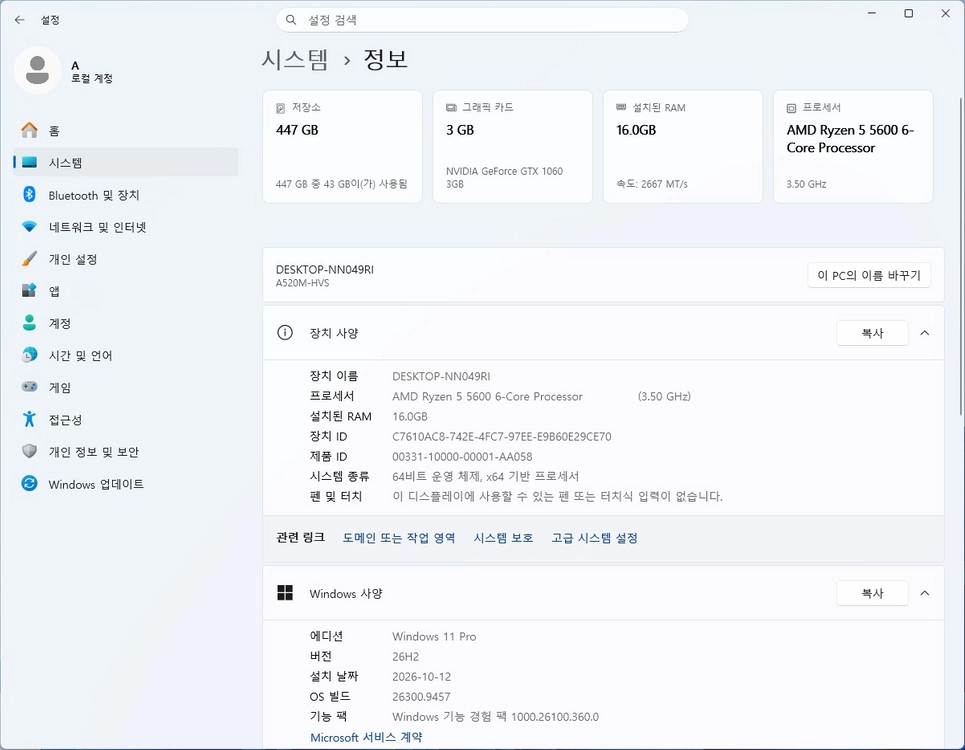Click the info circle icon beside 장치 사양
This screenshot has height=750, width=965.
[x=285, y=333]
